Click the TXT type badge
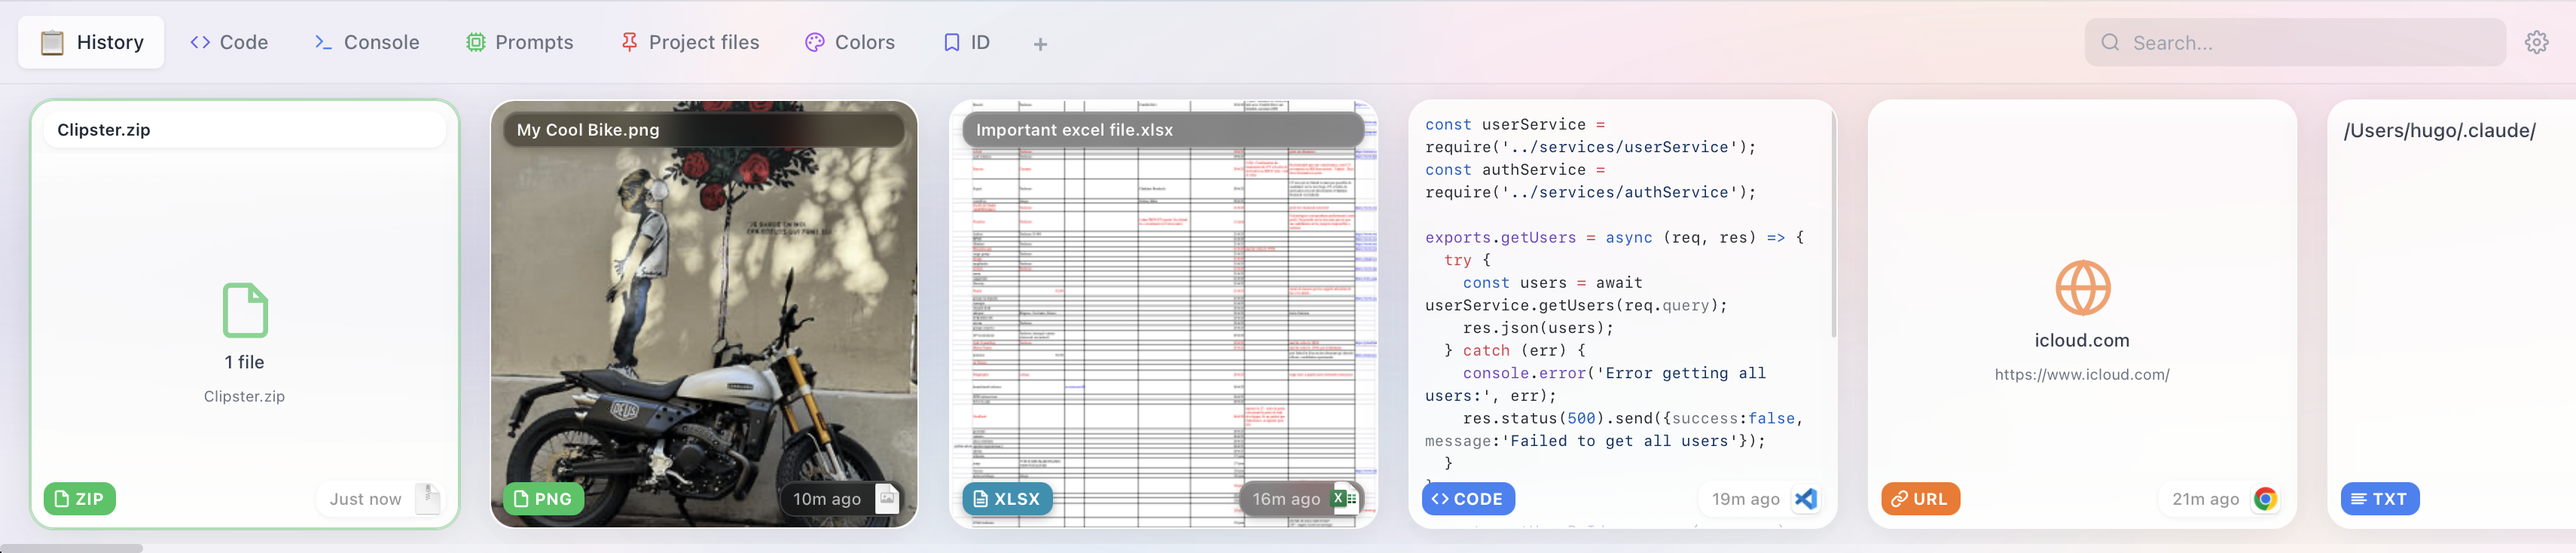 2379,498
